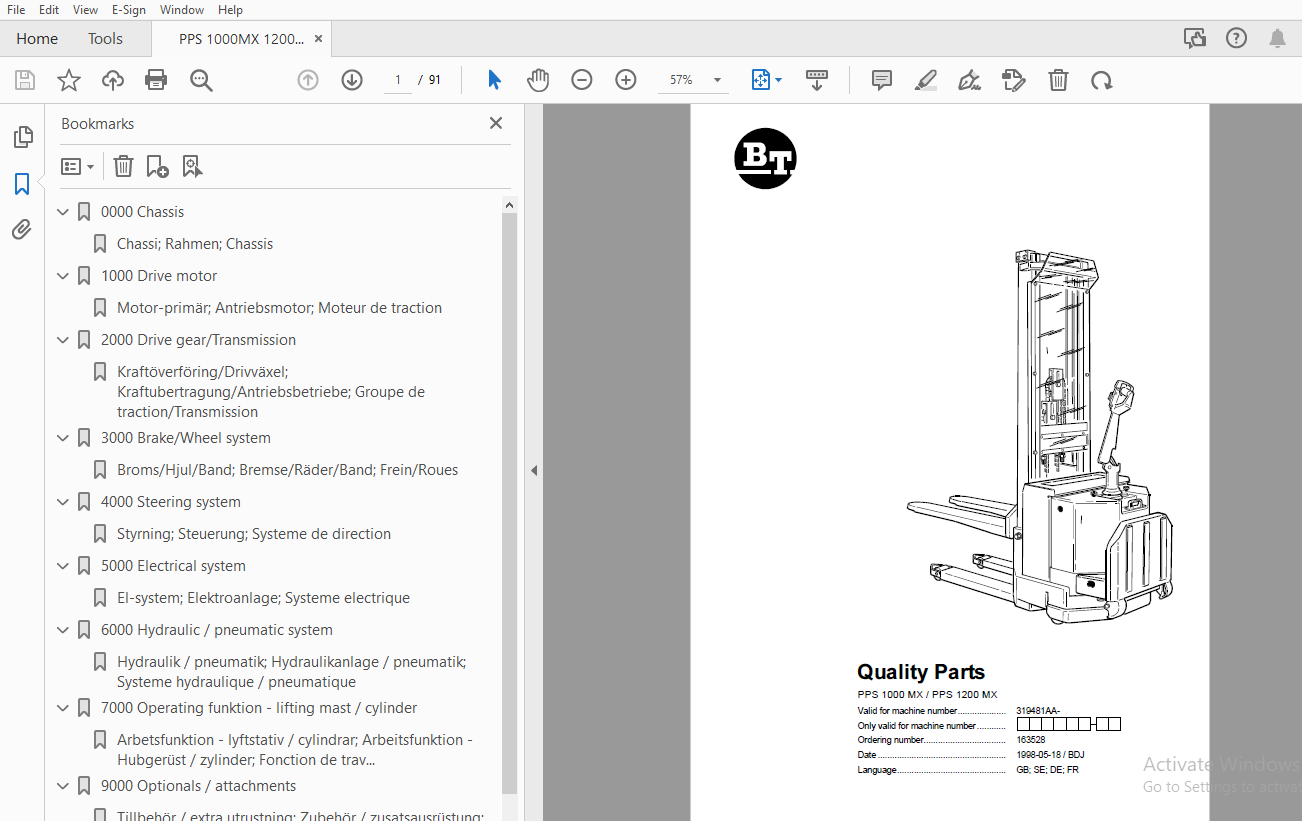Collapse 9000 Optionals / attachments bookmark
This screenshot has width=1302, height=821.
coord(63,786)
